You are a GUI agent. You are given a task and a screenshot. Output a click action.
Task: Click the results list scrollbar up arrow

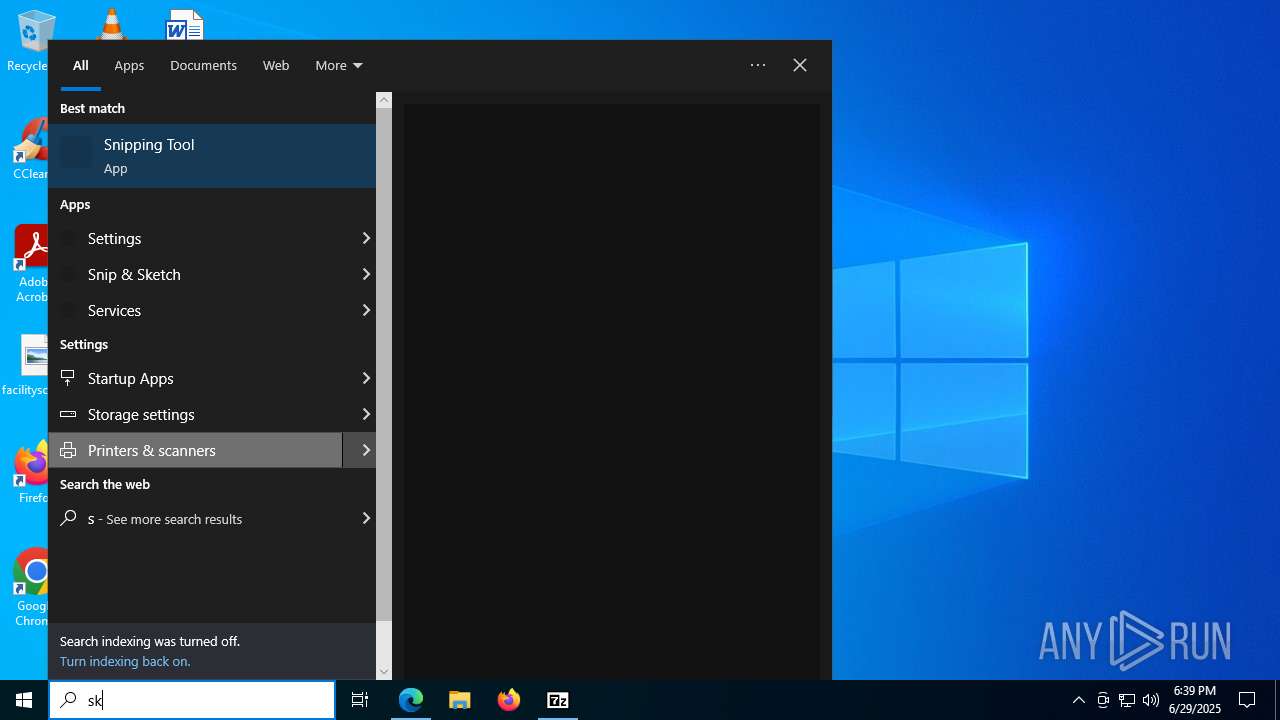pyautogui.click(x=384, y=100)
